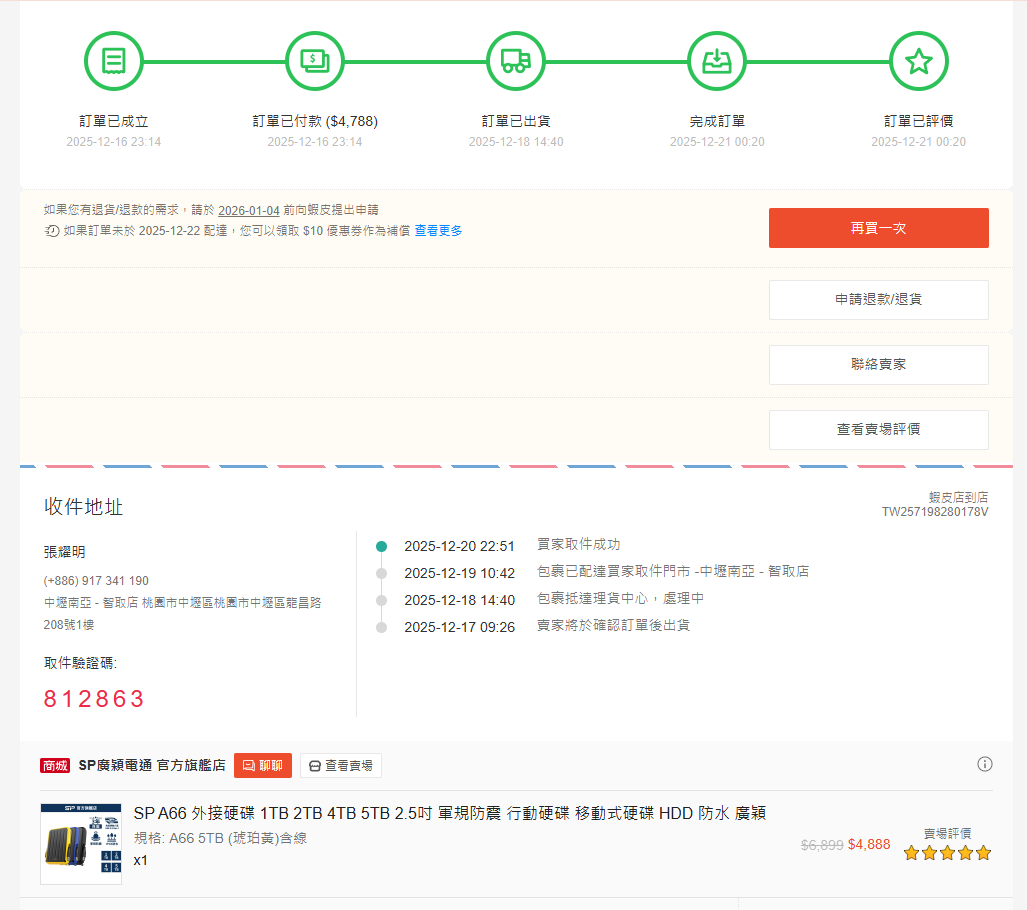1027x910 pixels.
Task: Click the order shipped truck icon
Action: point(516,61)
